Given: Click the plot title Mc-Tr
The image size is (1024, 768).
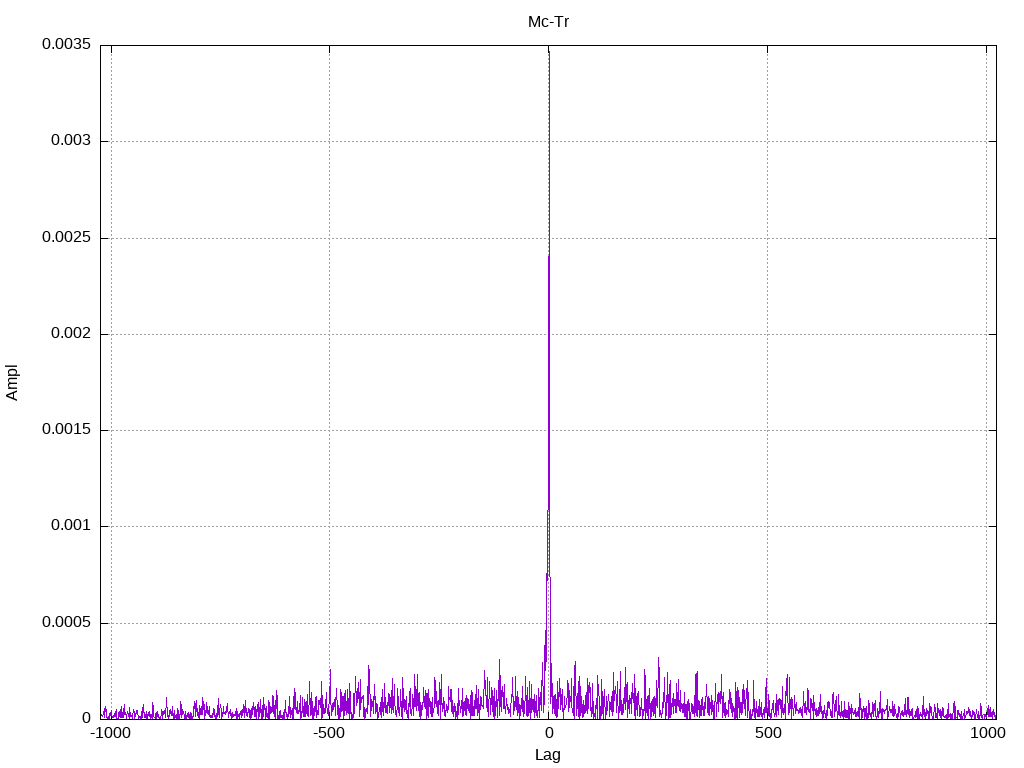Looking at the screenshot, I should (x=548, y=22).
